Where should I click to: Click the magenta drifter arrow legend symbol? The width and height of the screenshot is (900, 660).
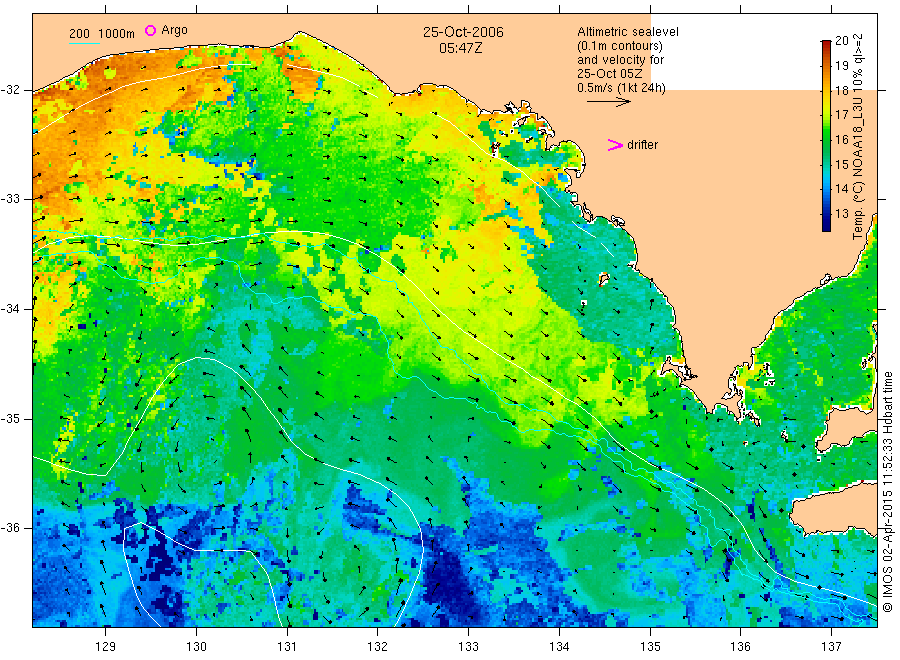pyautogui.click(x=615, y=145)
